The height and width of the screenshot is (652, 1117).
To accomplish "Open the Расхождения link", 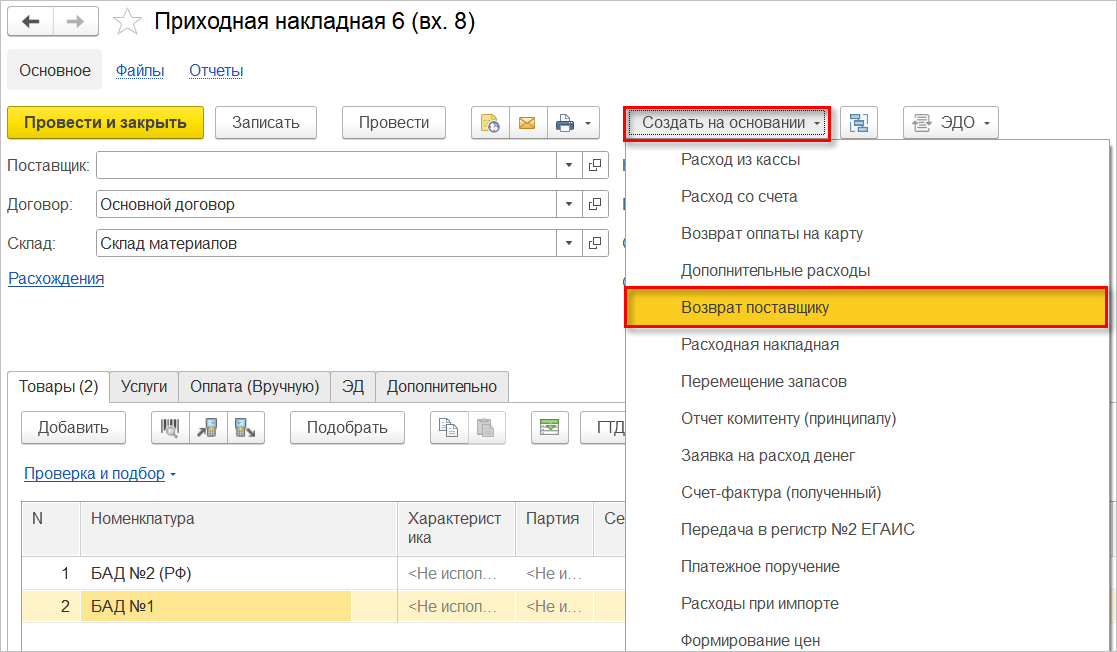I will point(56,279).
